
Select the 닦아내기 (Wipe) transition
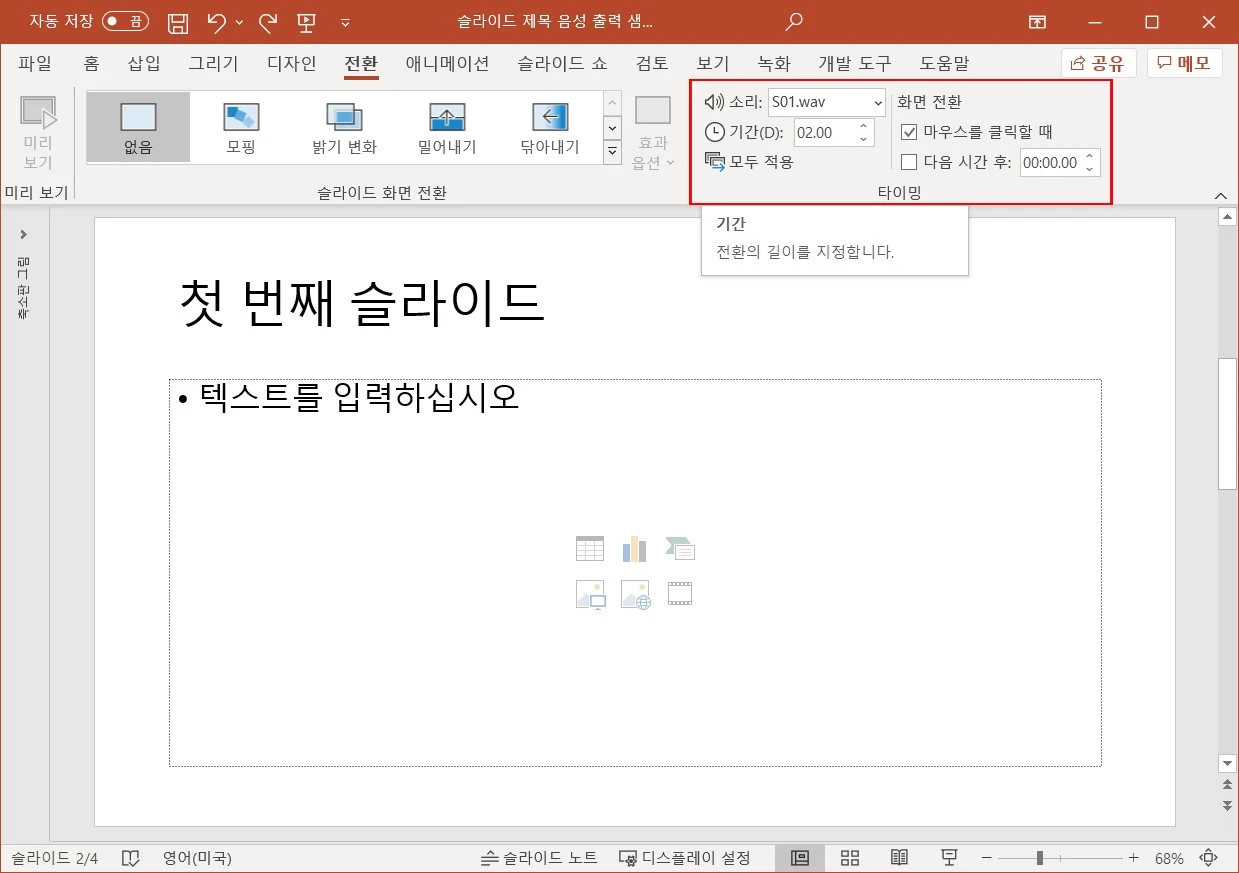coord(548,126)
